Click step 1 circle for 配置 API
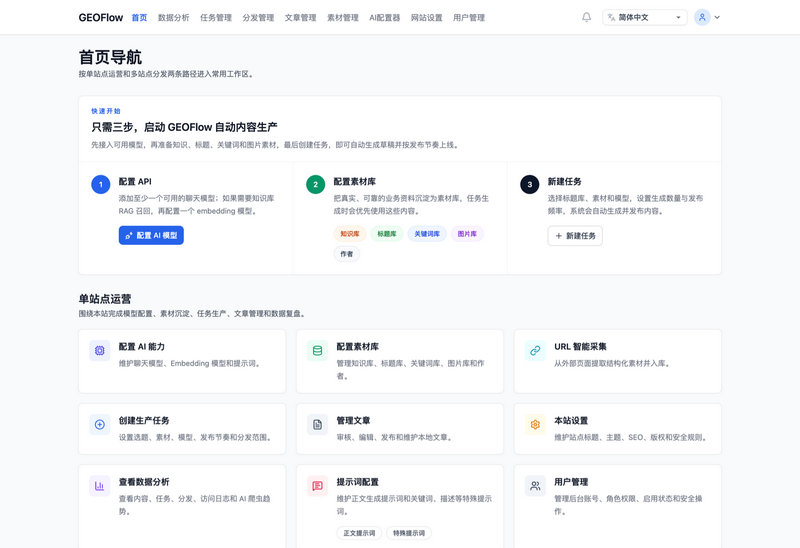 coord(101,184)
